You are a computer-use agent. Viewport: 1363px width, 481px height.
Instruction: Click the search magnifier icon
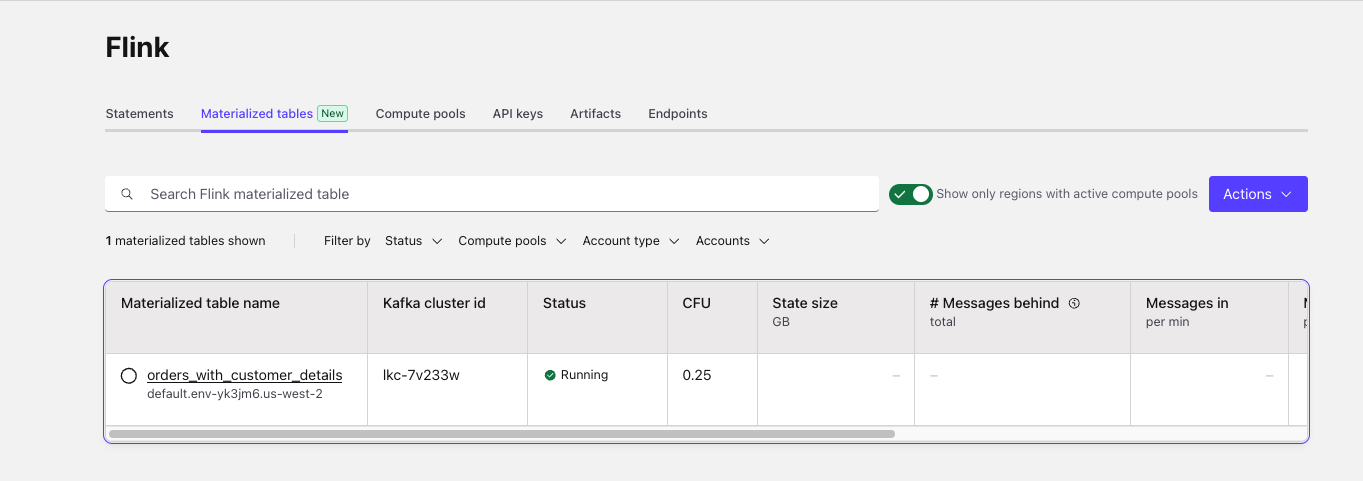(x=127, y=194)
